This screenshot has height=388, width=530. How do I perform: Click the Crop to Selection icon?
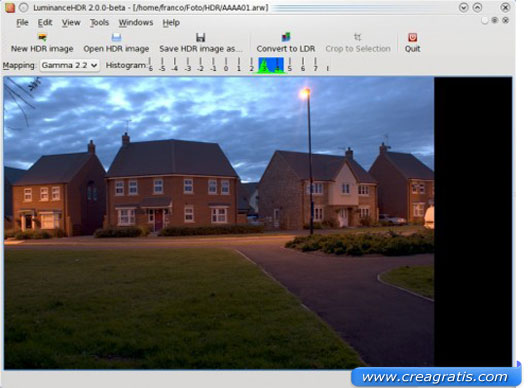pyautogui.click(x=358, y=37)
